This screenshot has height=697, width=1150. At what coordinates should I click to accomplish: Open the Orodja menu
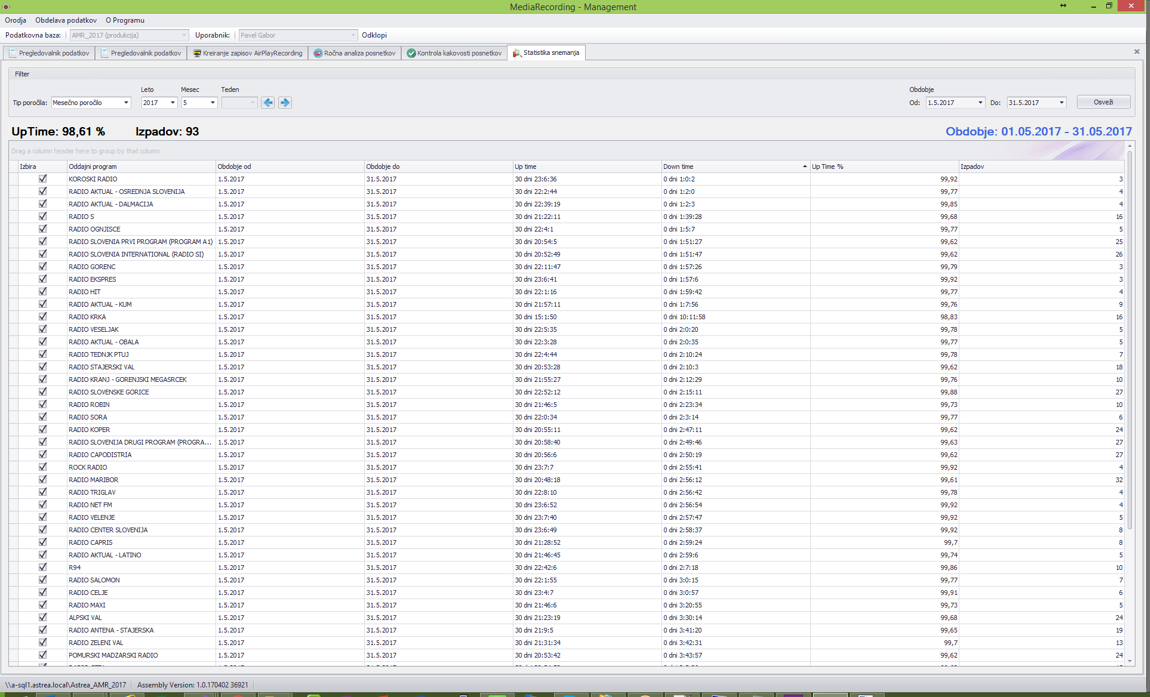[15, 21]
